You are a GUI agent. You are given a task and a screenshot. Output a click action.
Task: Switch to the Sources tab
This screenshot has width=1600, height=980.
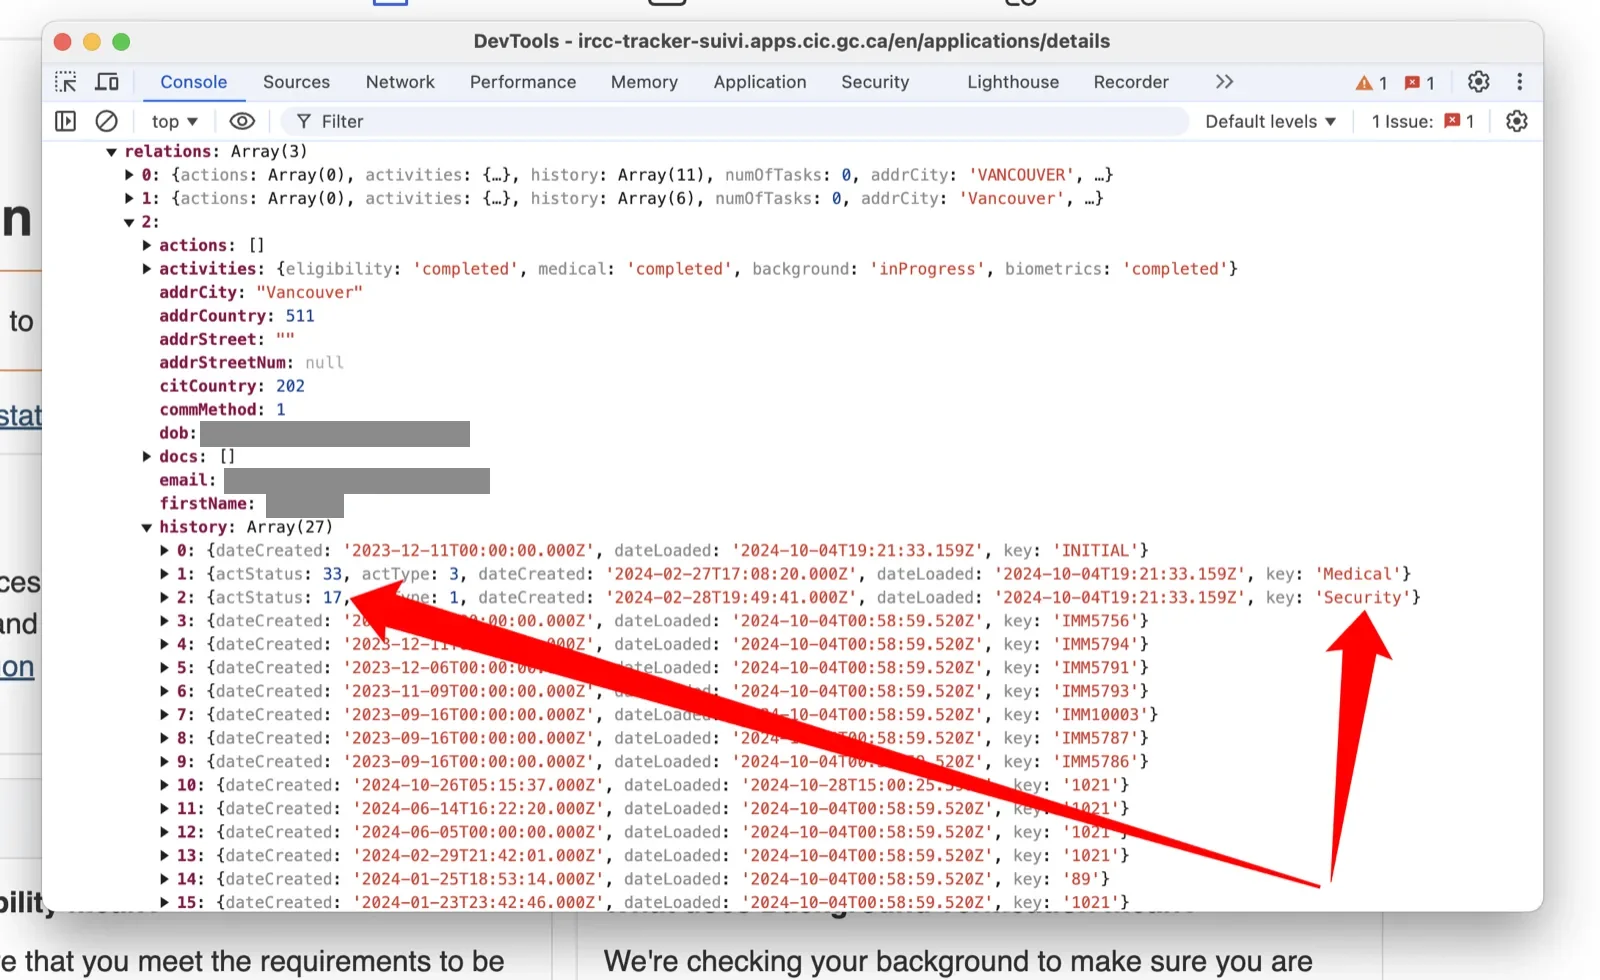(296, 82)
